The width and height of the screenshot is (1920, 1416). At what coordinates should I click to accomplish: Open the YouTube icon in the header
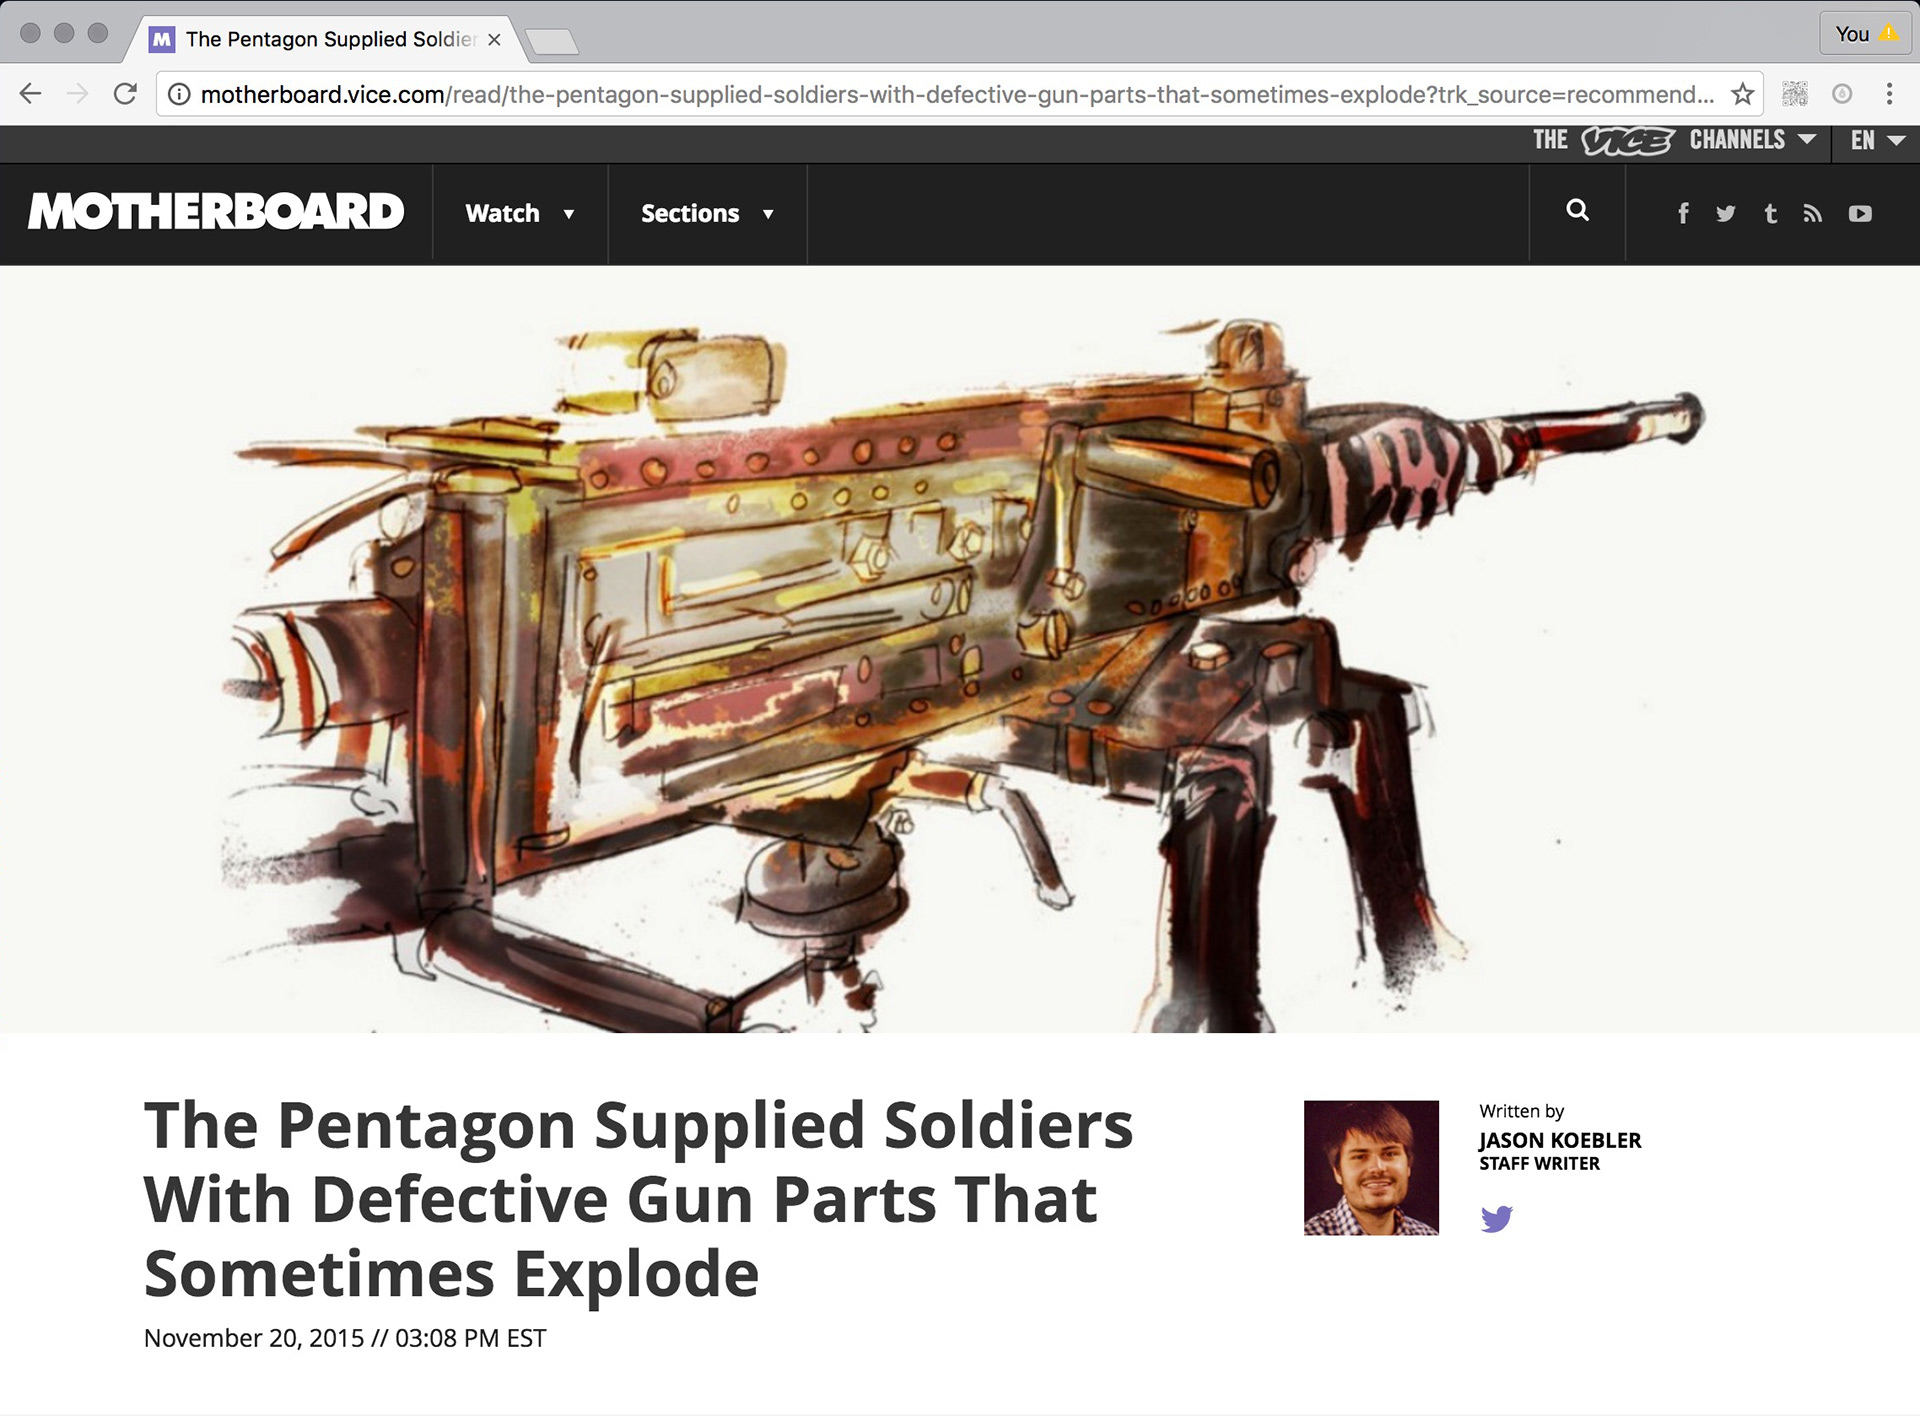point(1860,213)
